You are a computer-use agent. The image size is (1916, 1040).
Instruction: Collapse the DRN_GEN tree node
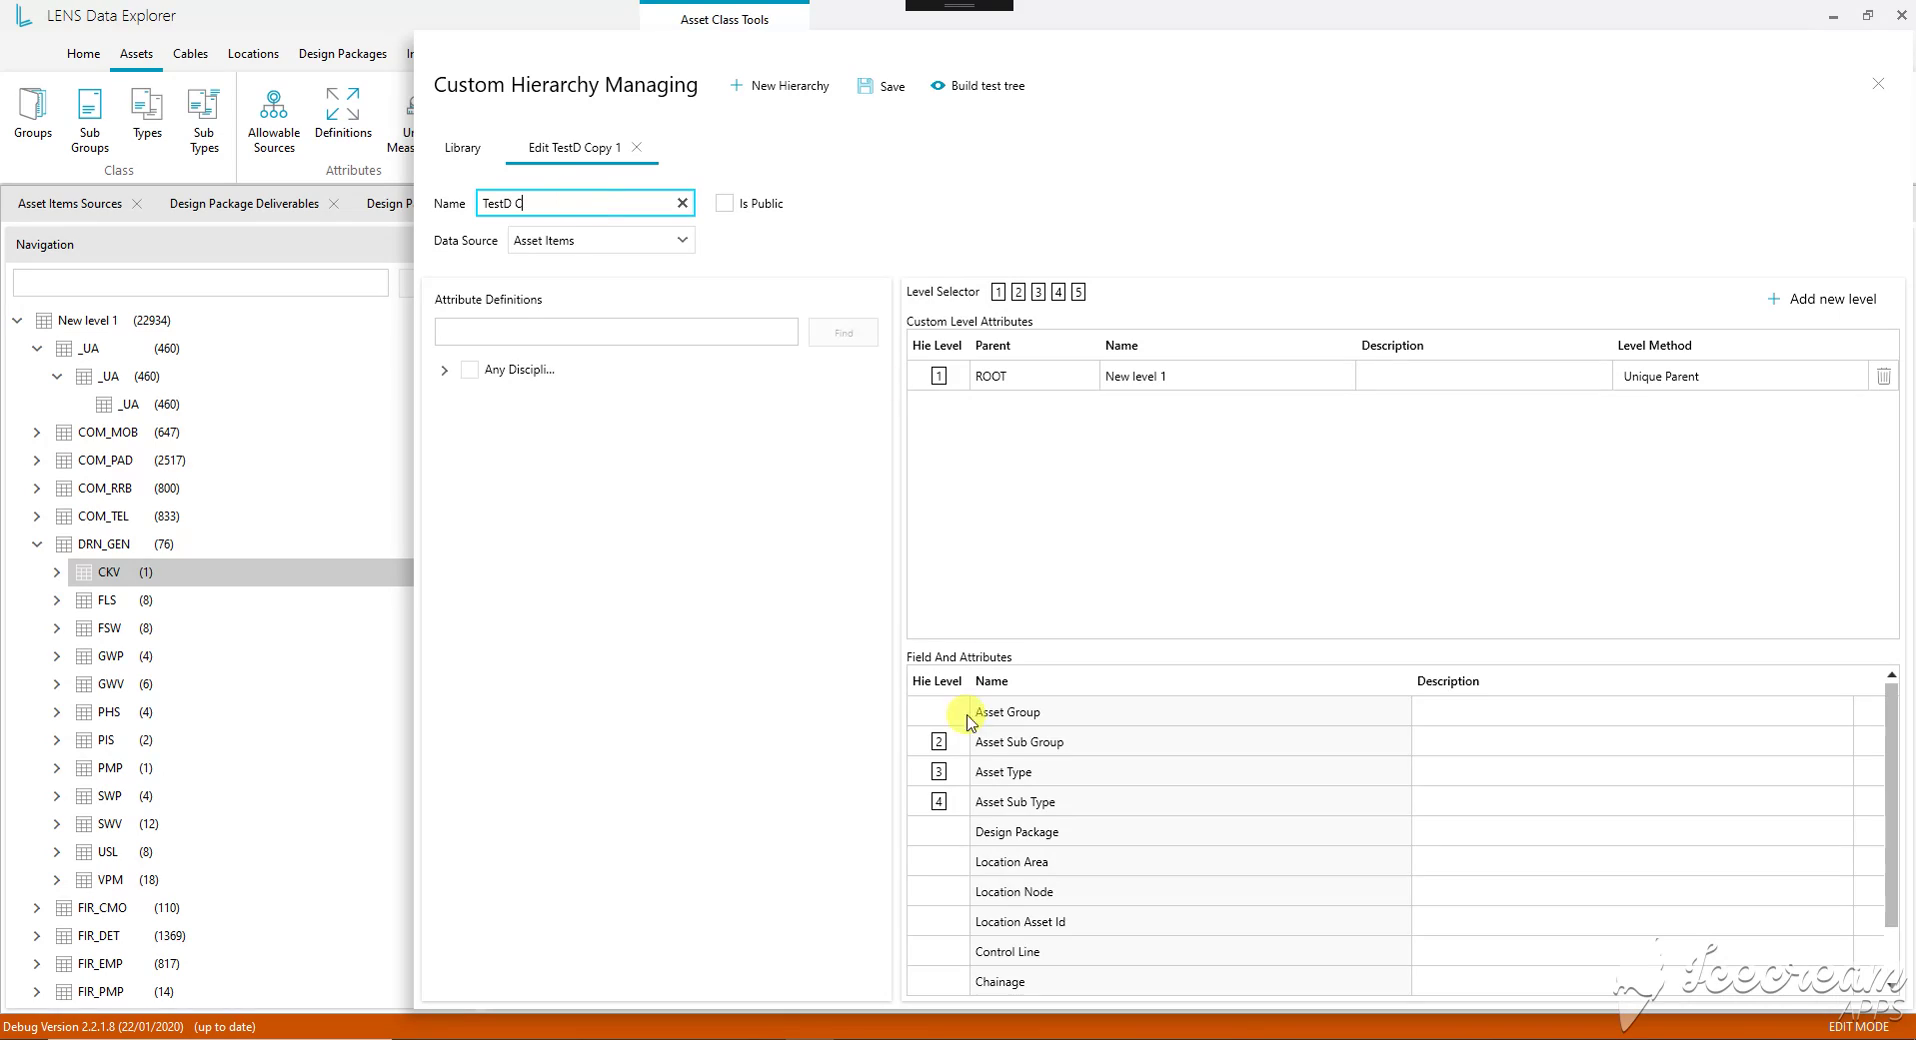coord(37,544)
